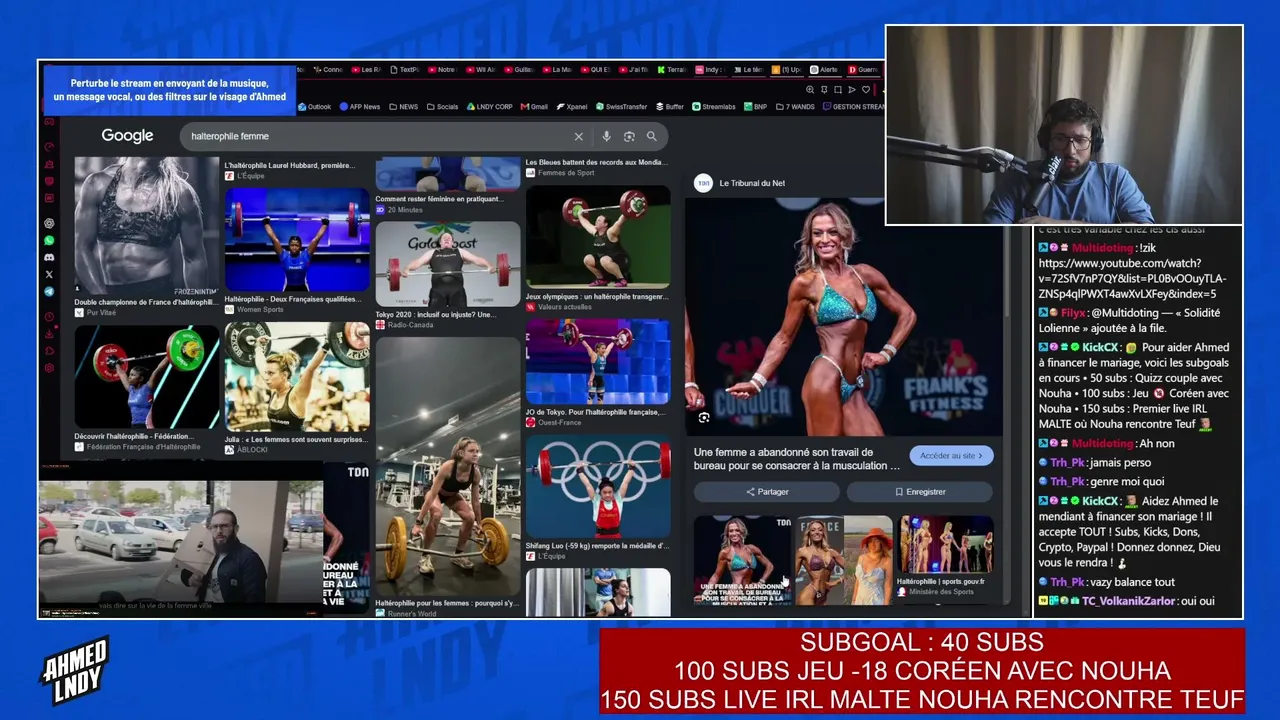Open the ÀBLOCK! Julia image result
Viewport: 1280px width, 720px height.
coord(297,377)
